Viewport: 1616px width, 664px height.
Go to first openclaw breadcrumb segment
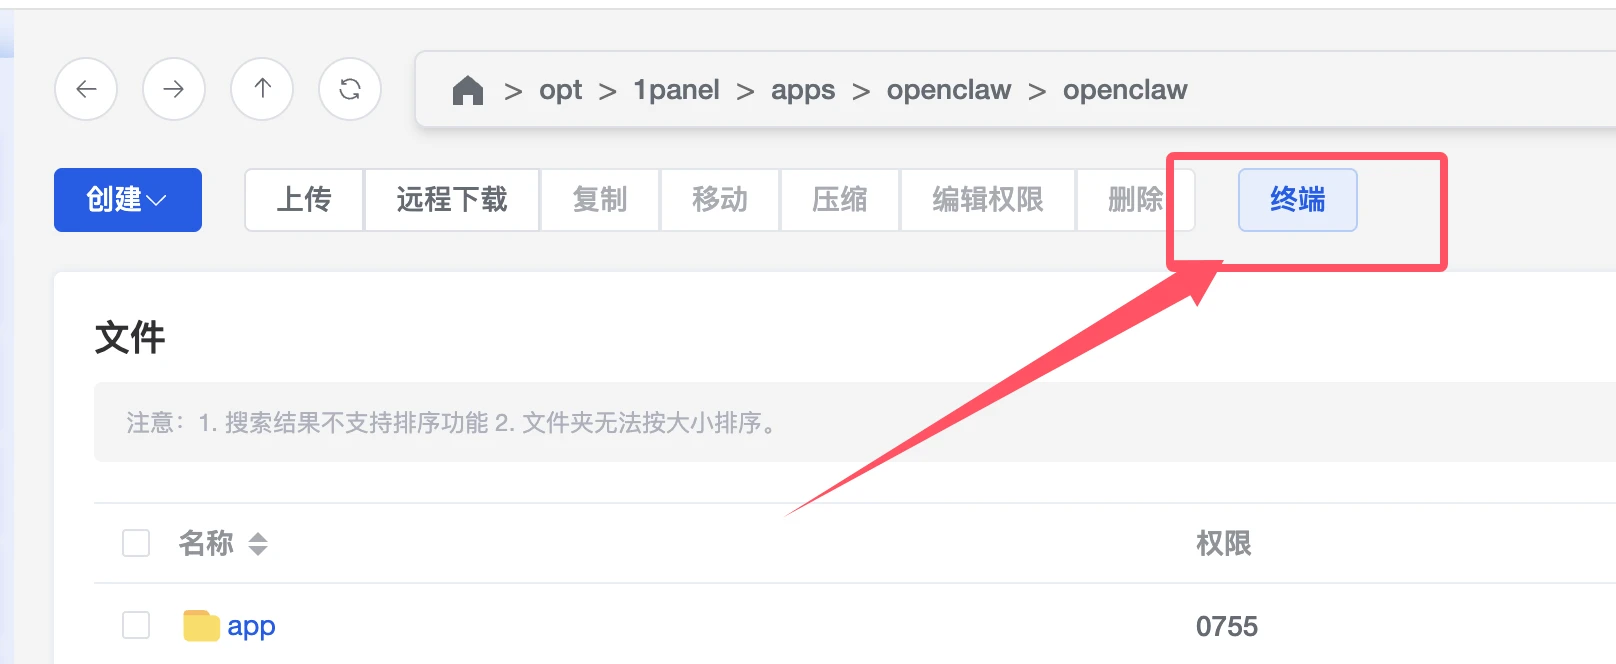[949, 90]
